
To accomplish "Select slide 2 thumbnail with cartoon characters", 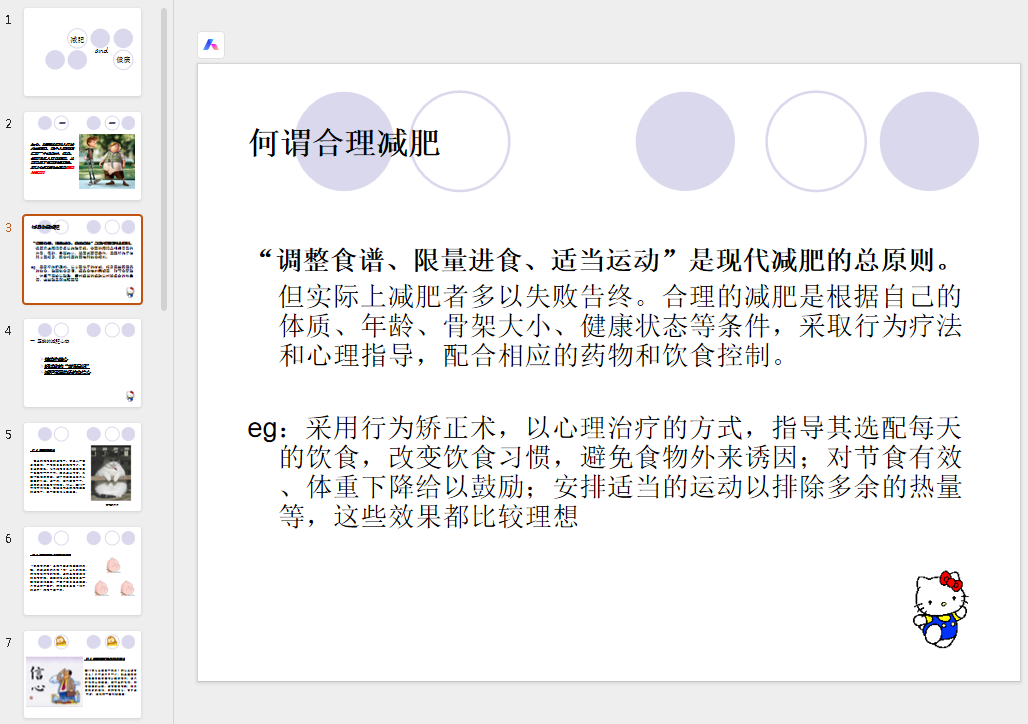I will [x=82, y=155].
